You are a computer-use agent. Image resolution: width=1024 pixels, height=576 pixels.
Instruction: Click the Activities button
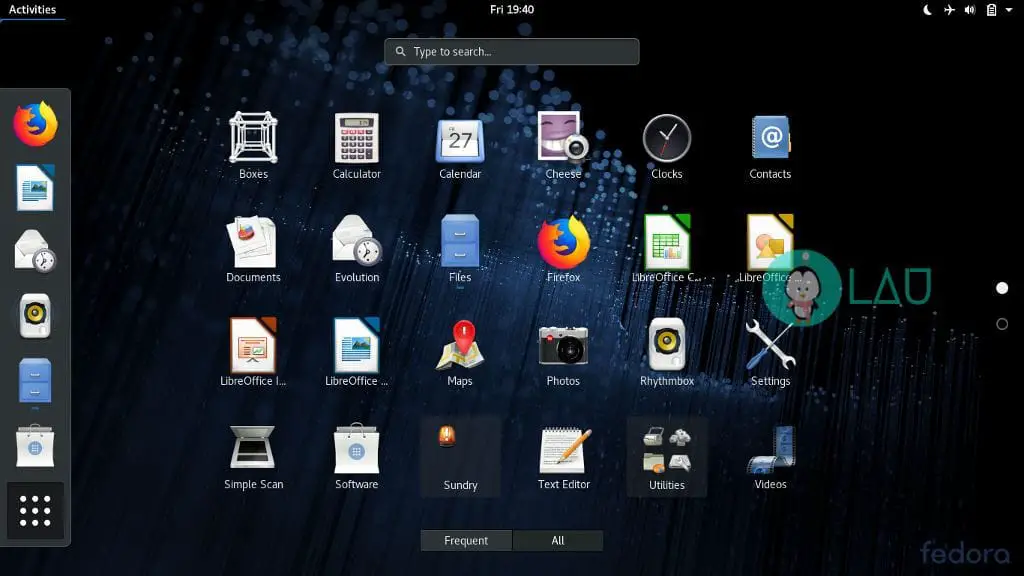point(32,9)
